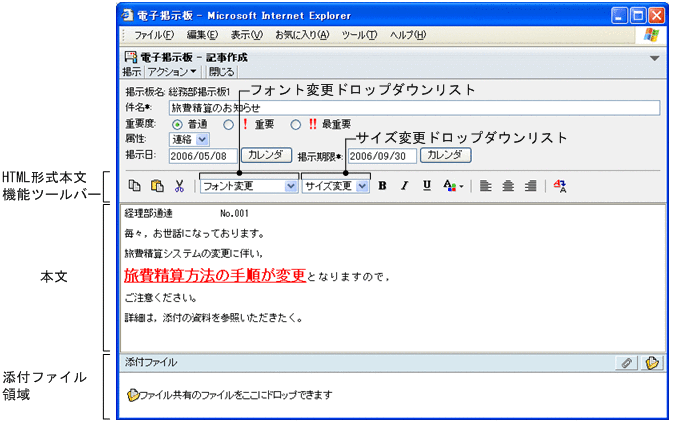673x423 pixels.
Task: Open the font color dropdown arrow
Action: pos(461,187)
